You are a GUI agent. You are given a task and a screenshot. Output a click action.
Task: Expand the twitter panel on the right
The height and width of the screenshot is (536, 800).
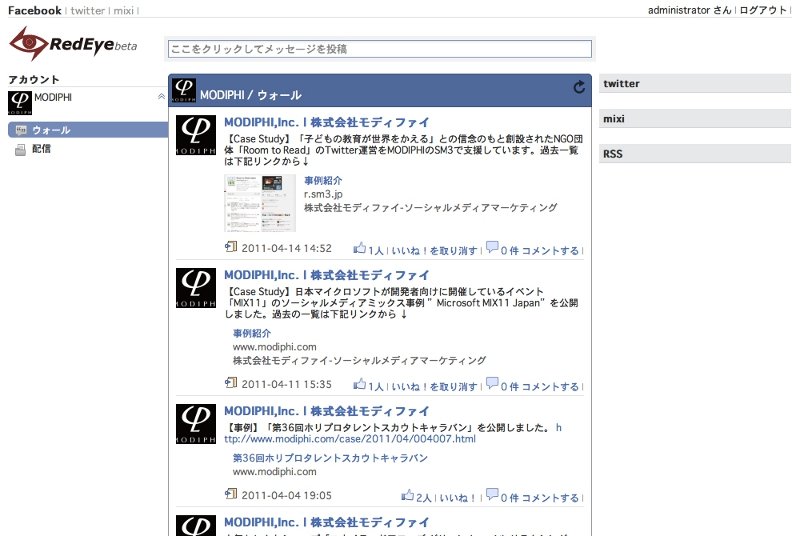click(695, 84)
